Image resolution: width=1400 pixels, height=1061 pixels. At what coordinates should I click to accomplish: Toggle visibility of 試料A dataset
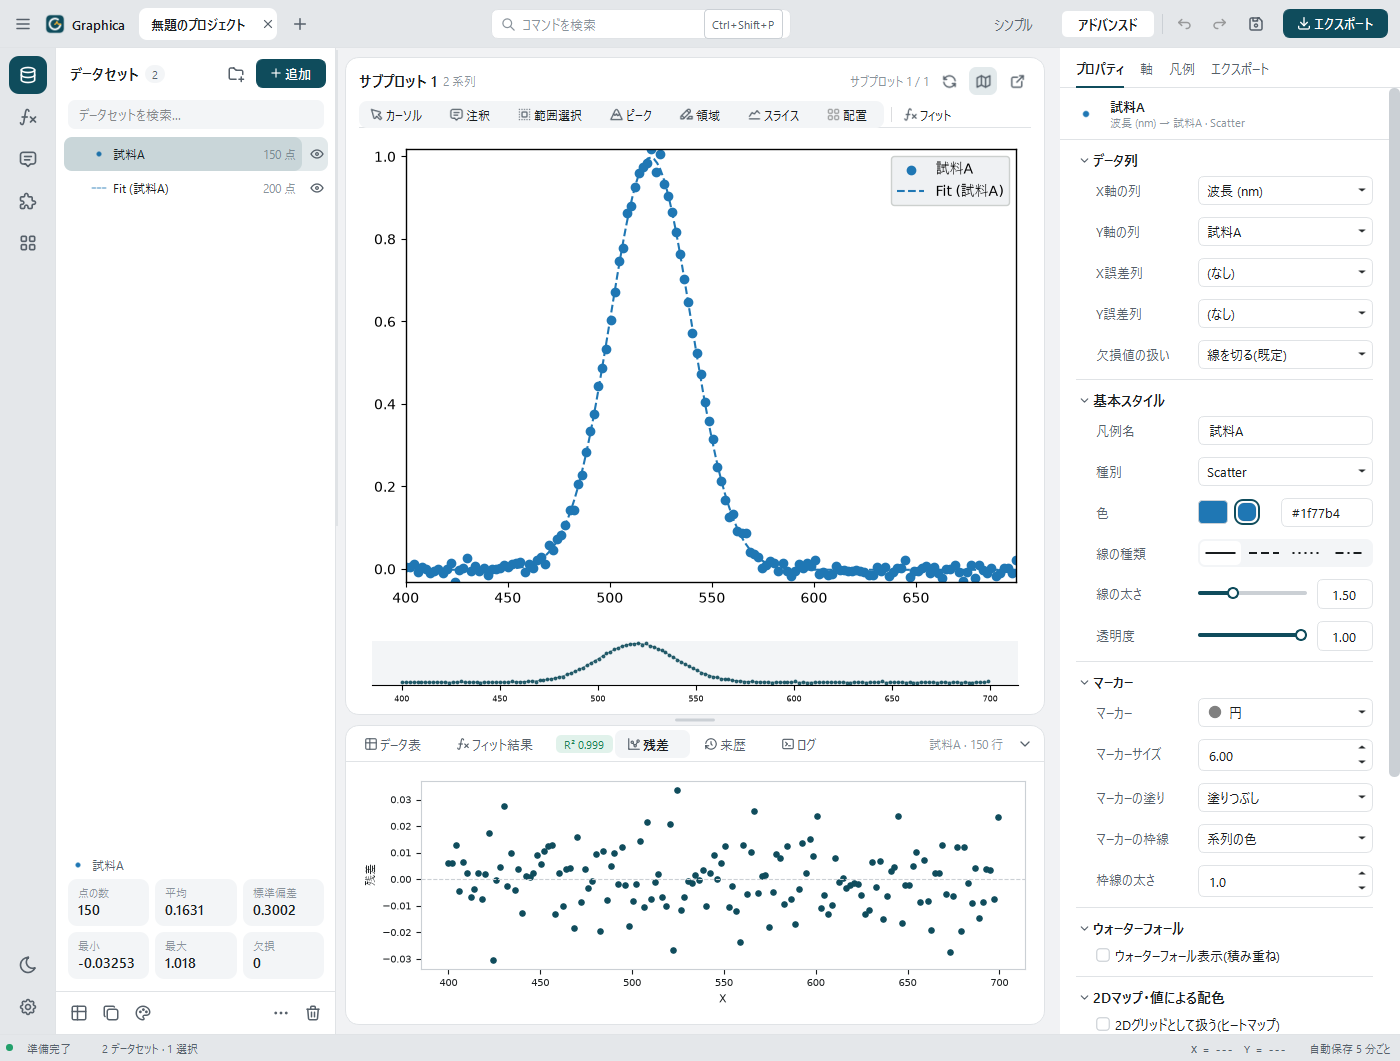click(x=317, y=154)
